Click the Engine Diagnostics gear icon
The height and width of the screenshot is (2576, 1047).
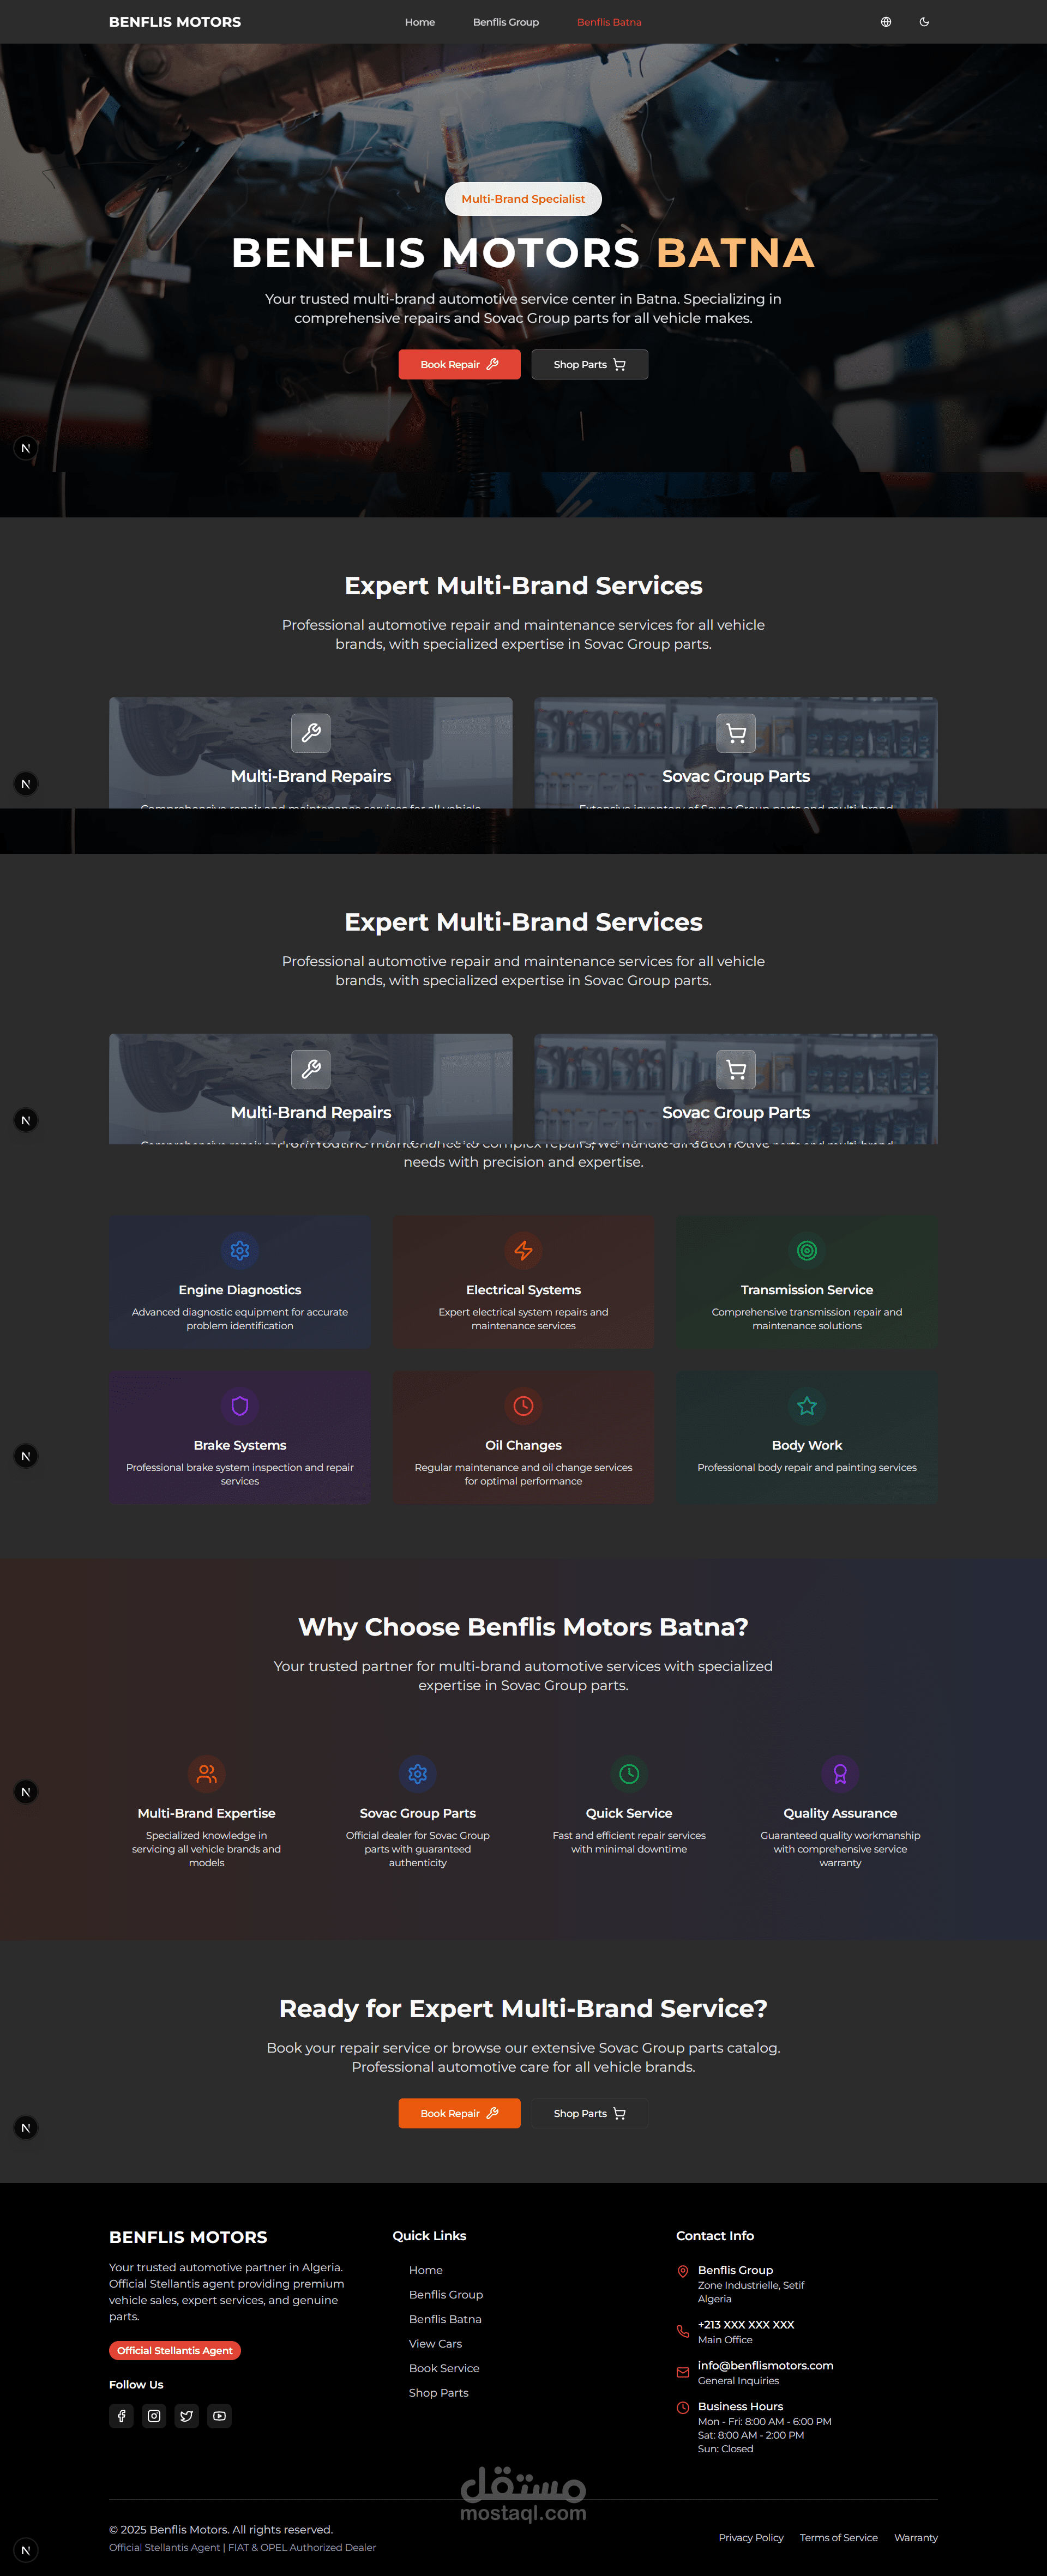(x=240, y=1250)
